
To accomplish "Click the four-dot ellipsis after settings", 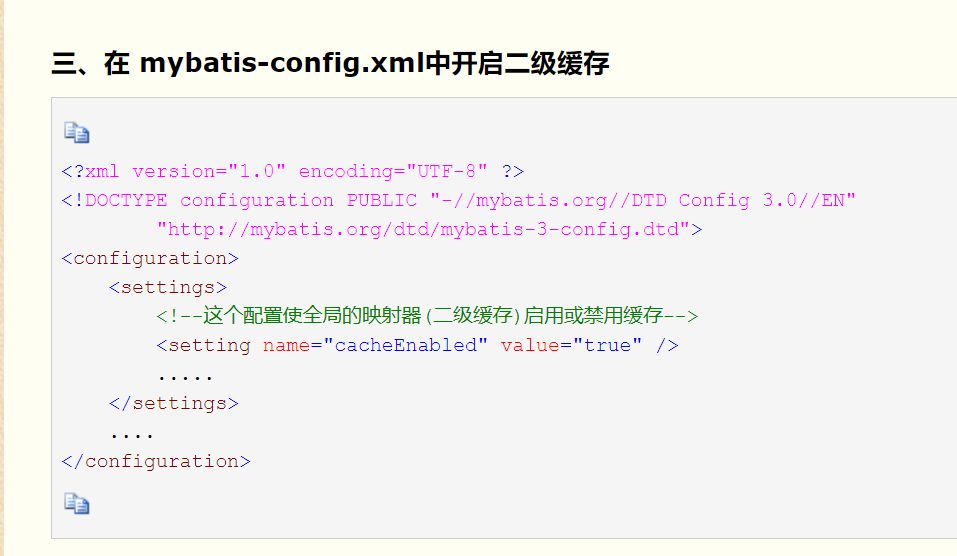I will tap(132, 436).
